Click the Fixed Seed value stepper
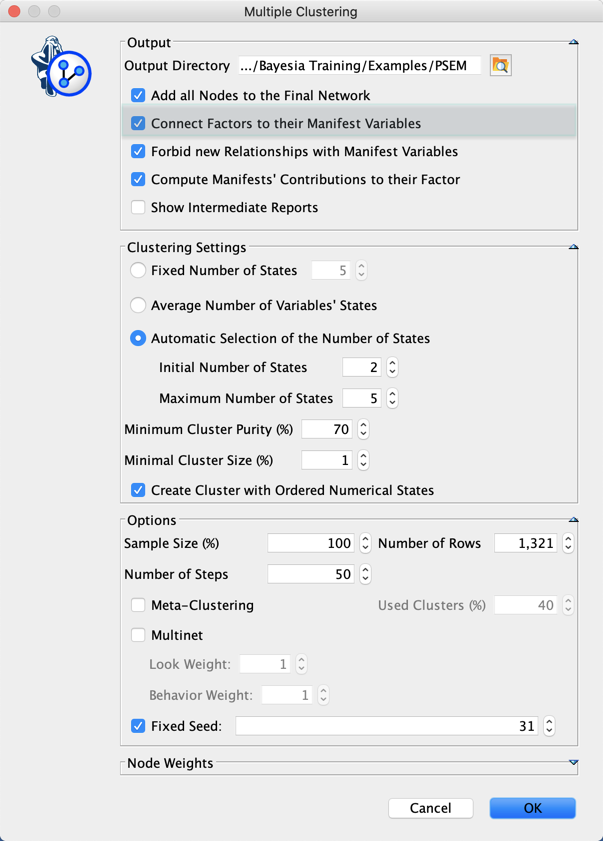The width and height of the screenshot is (603, 841). click(549, 726)
